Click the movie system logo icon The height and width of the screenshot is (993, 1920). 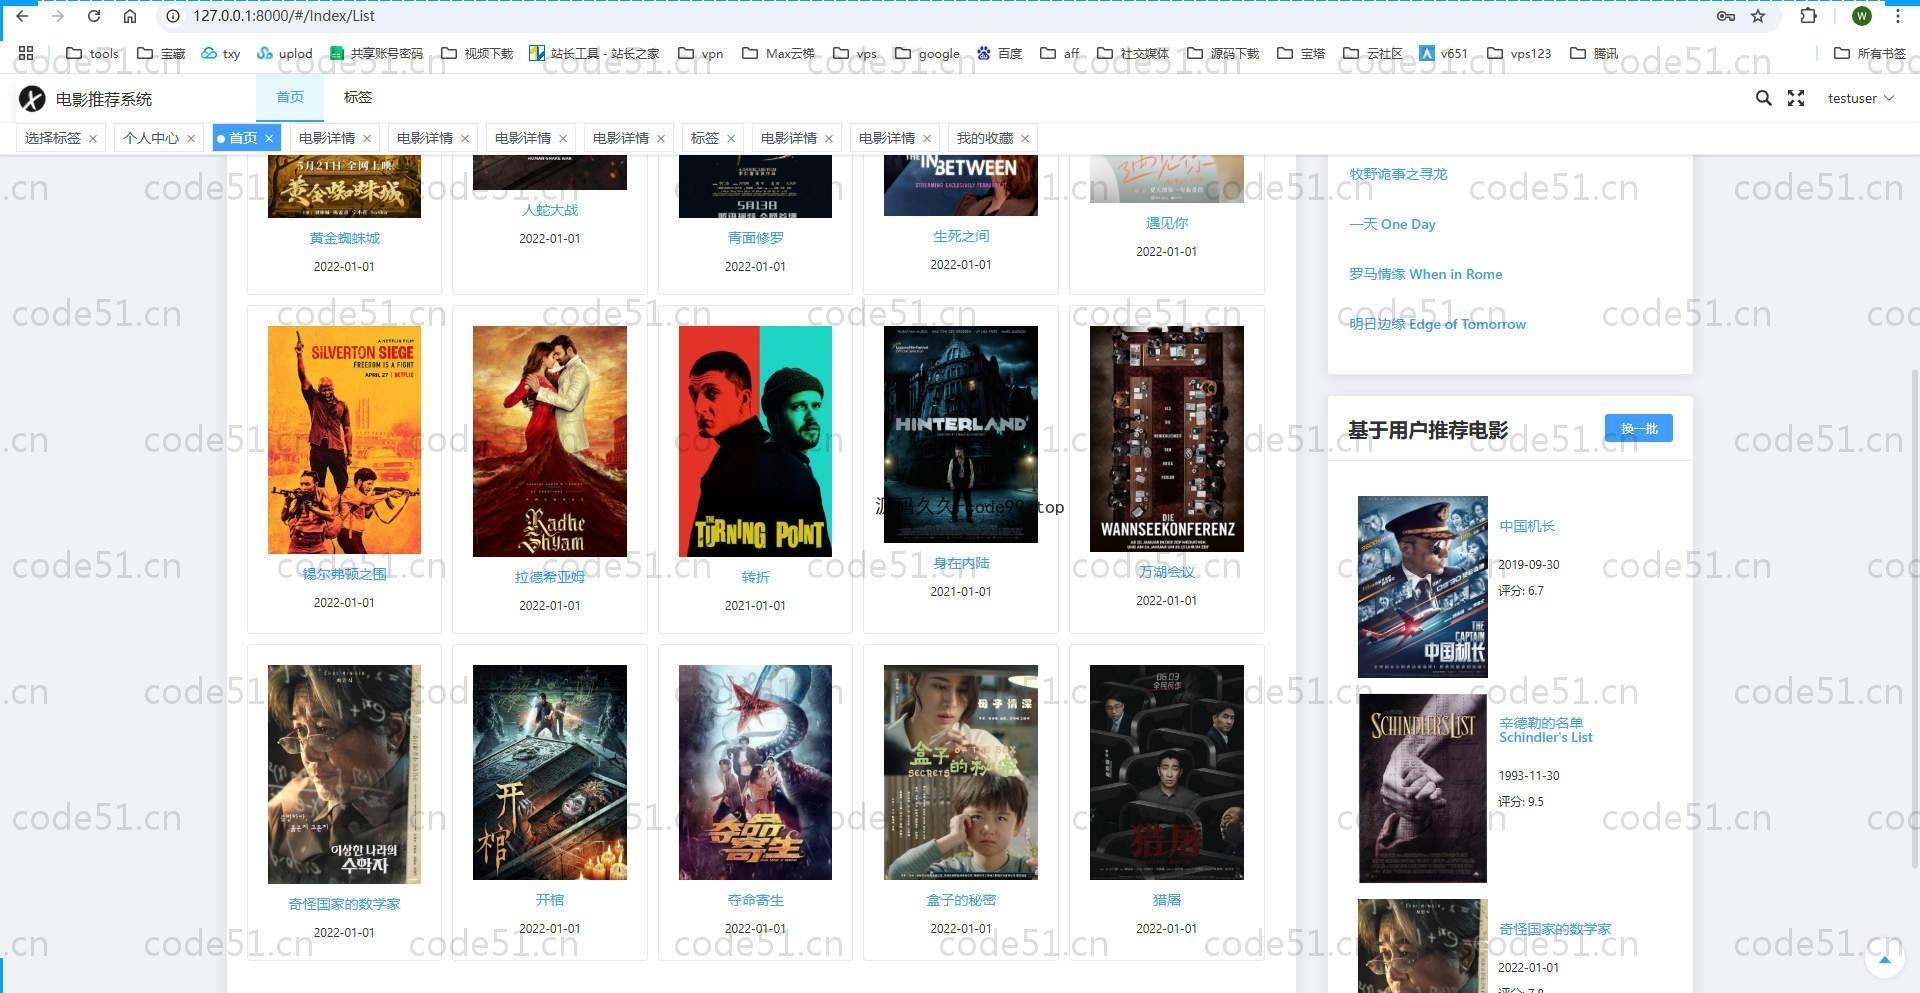(32, 98)
